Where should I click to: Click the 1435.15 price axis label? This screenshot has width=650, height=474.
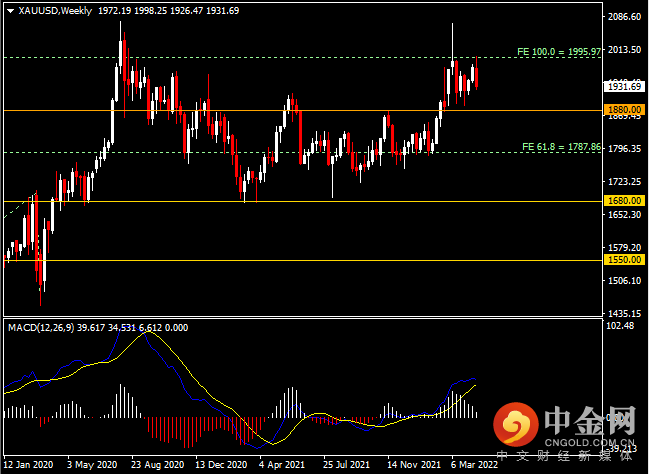pos(624,314)
